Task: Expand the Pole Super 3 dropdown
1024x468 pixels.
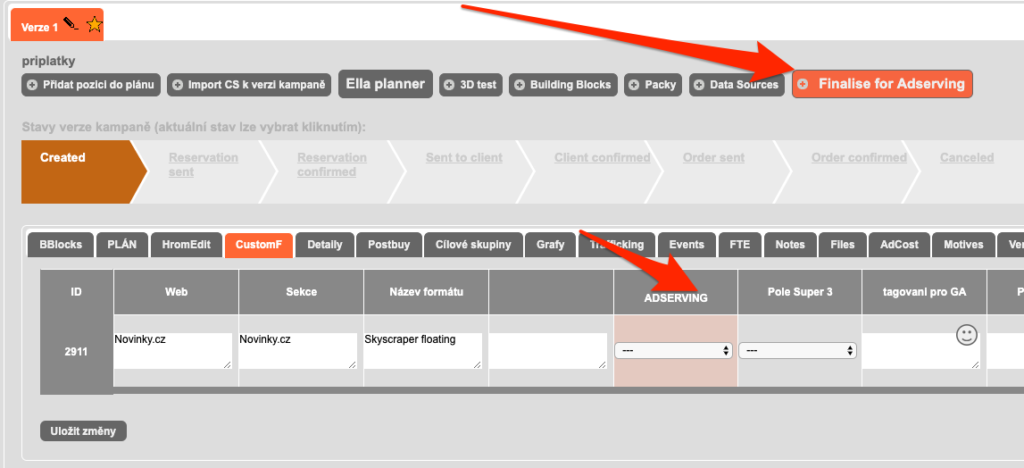Action: (x=798, y=351)
